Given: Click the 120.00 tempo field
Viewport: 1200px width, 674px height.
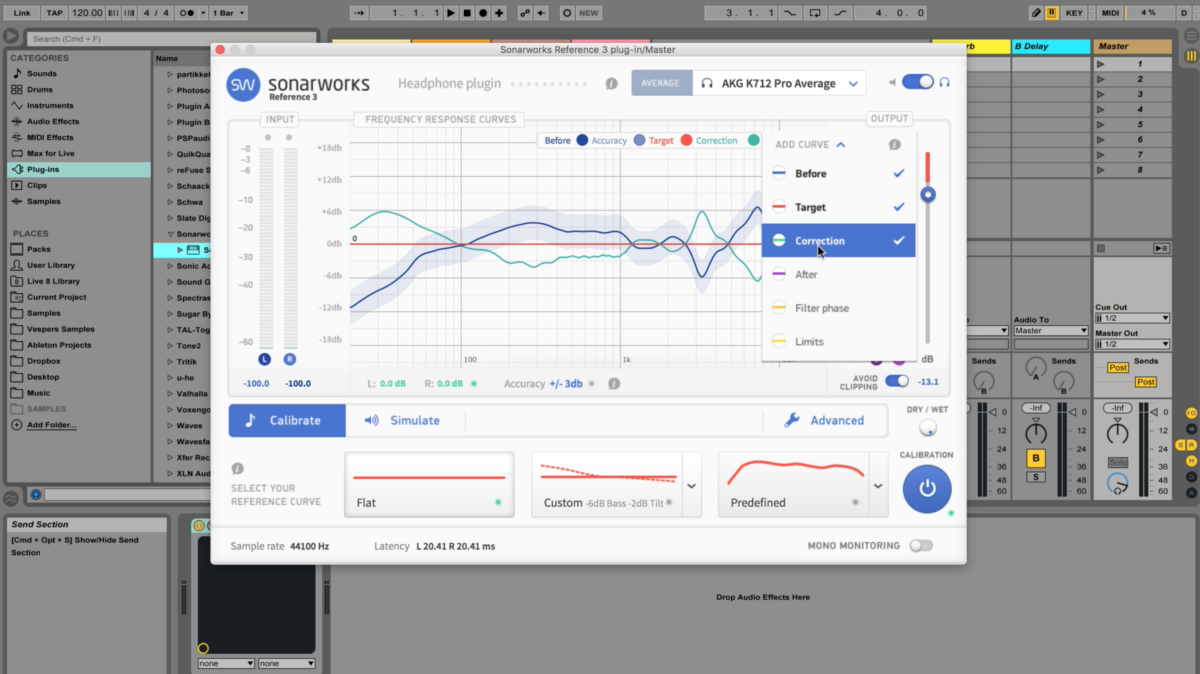Looking at the screenshot, I should point(88,13).
